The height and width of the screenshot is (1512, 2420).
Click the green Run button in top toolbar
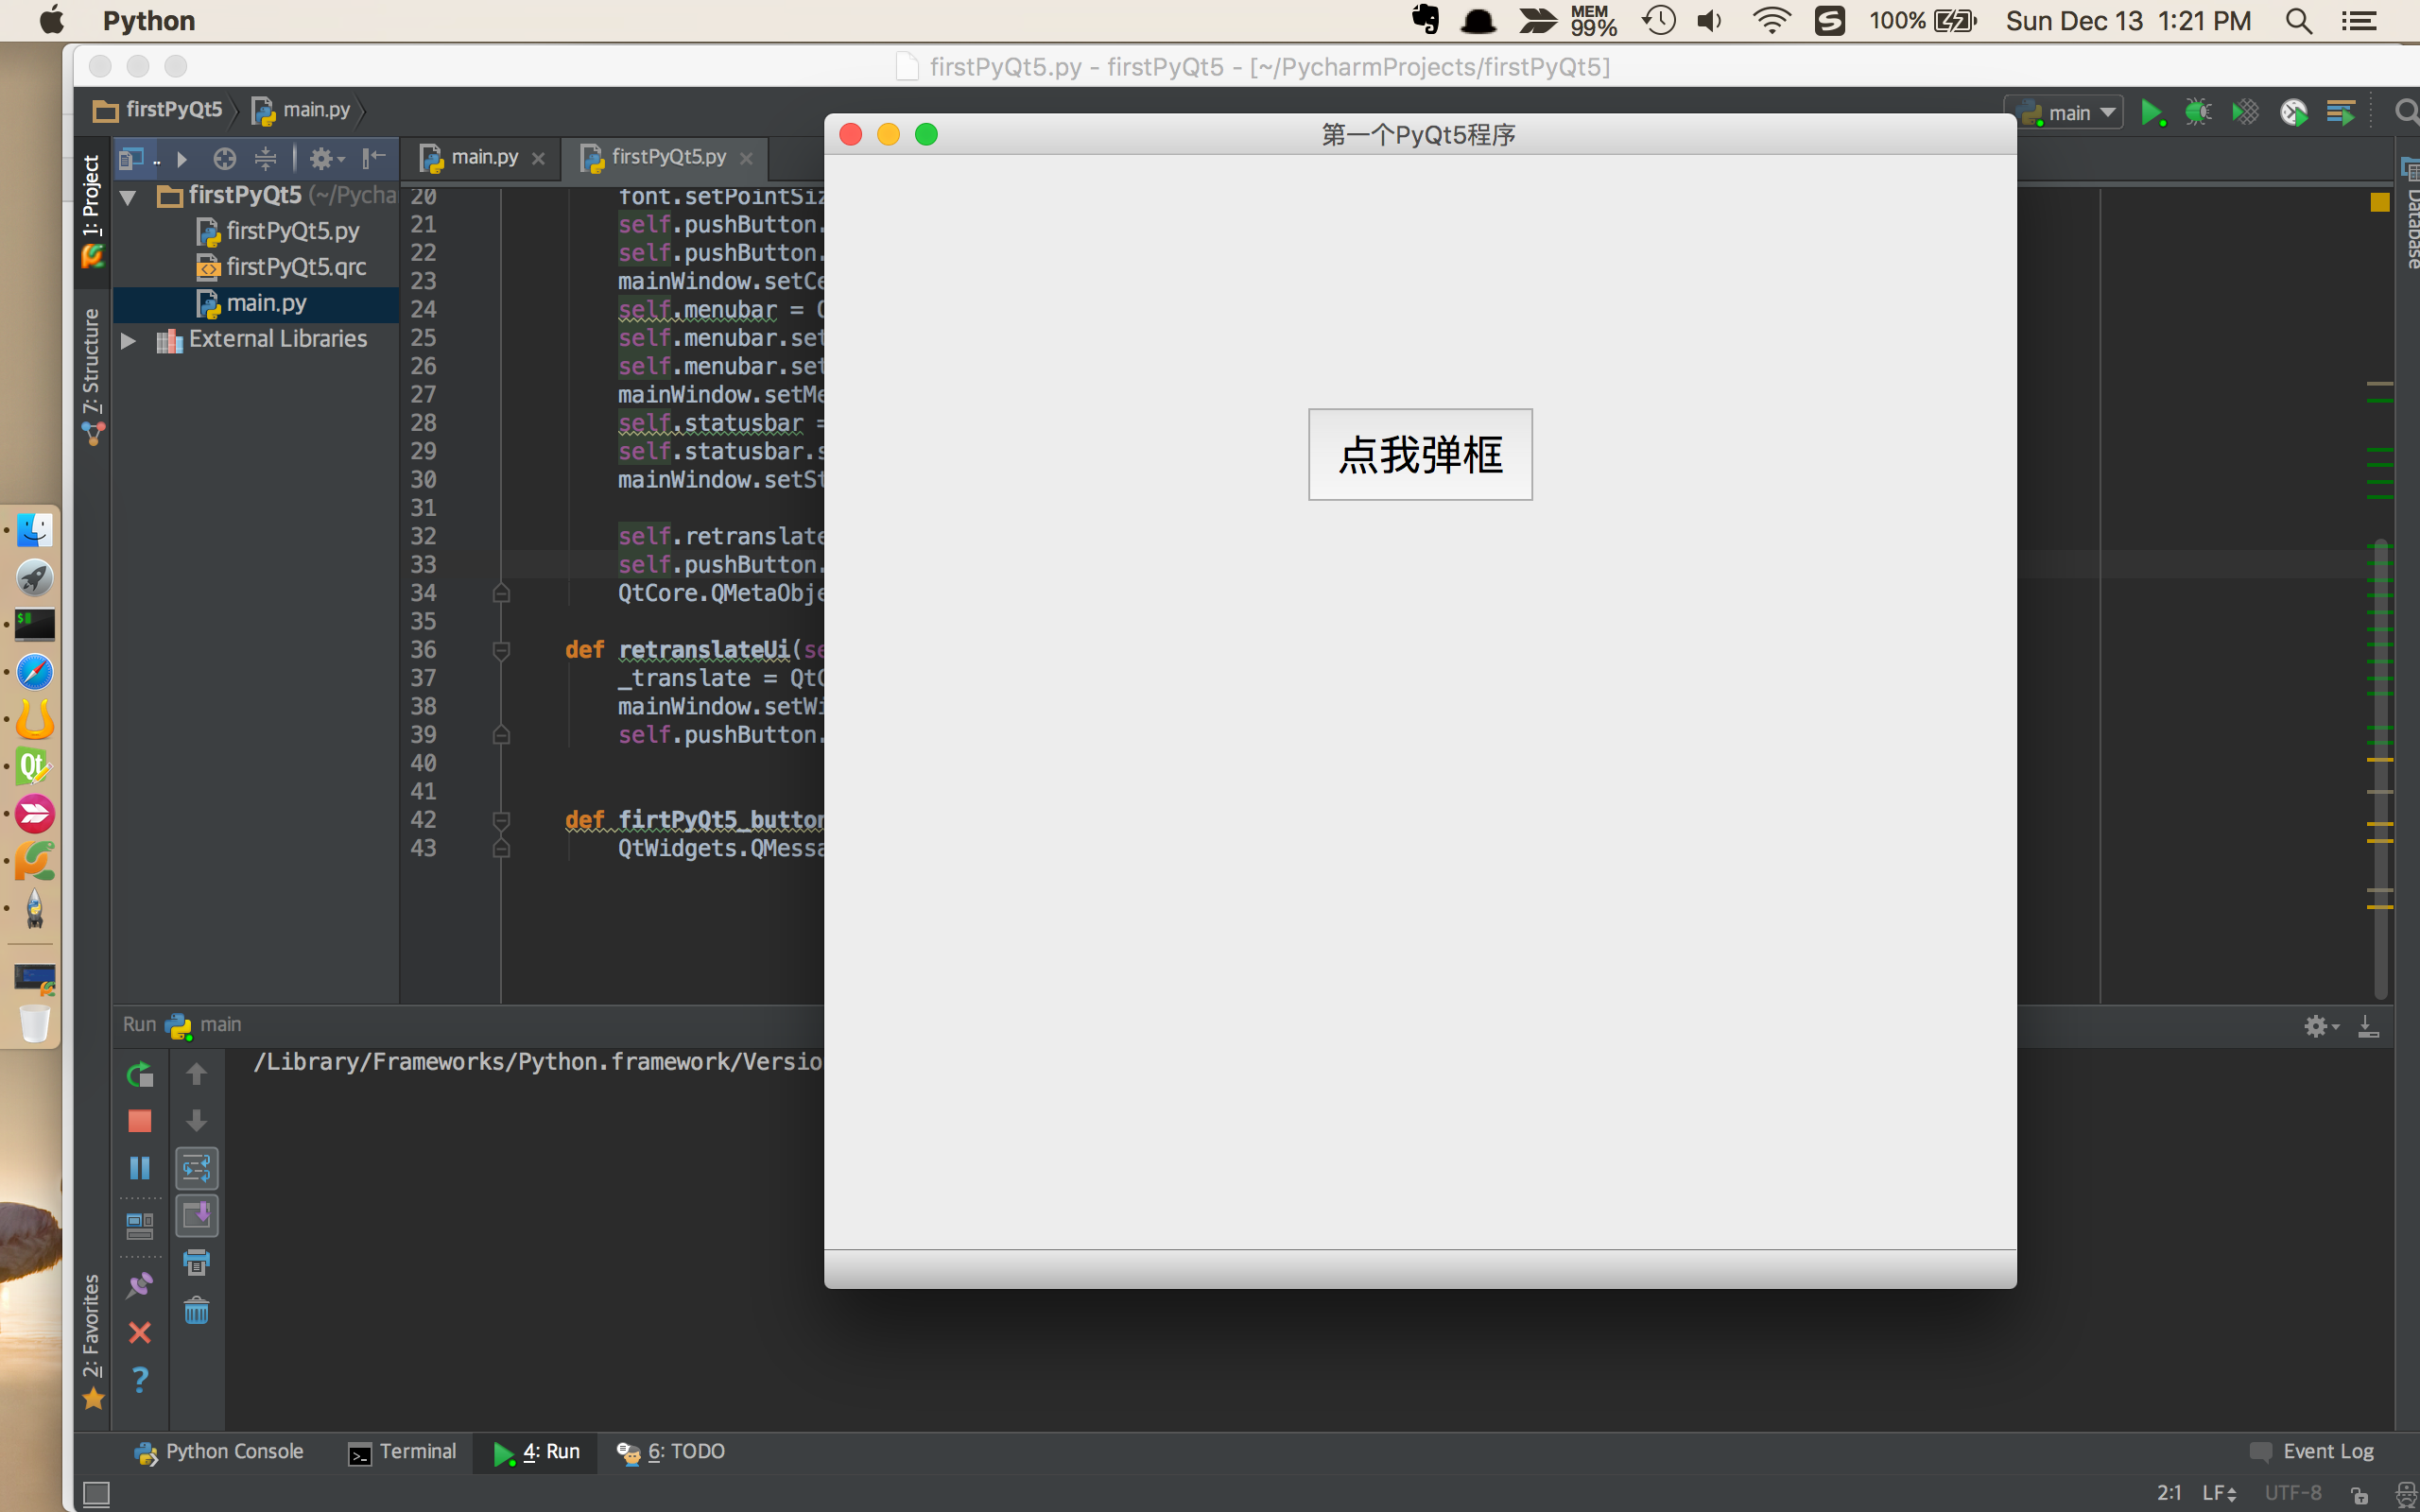[2151, 113]
